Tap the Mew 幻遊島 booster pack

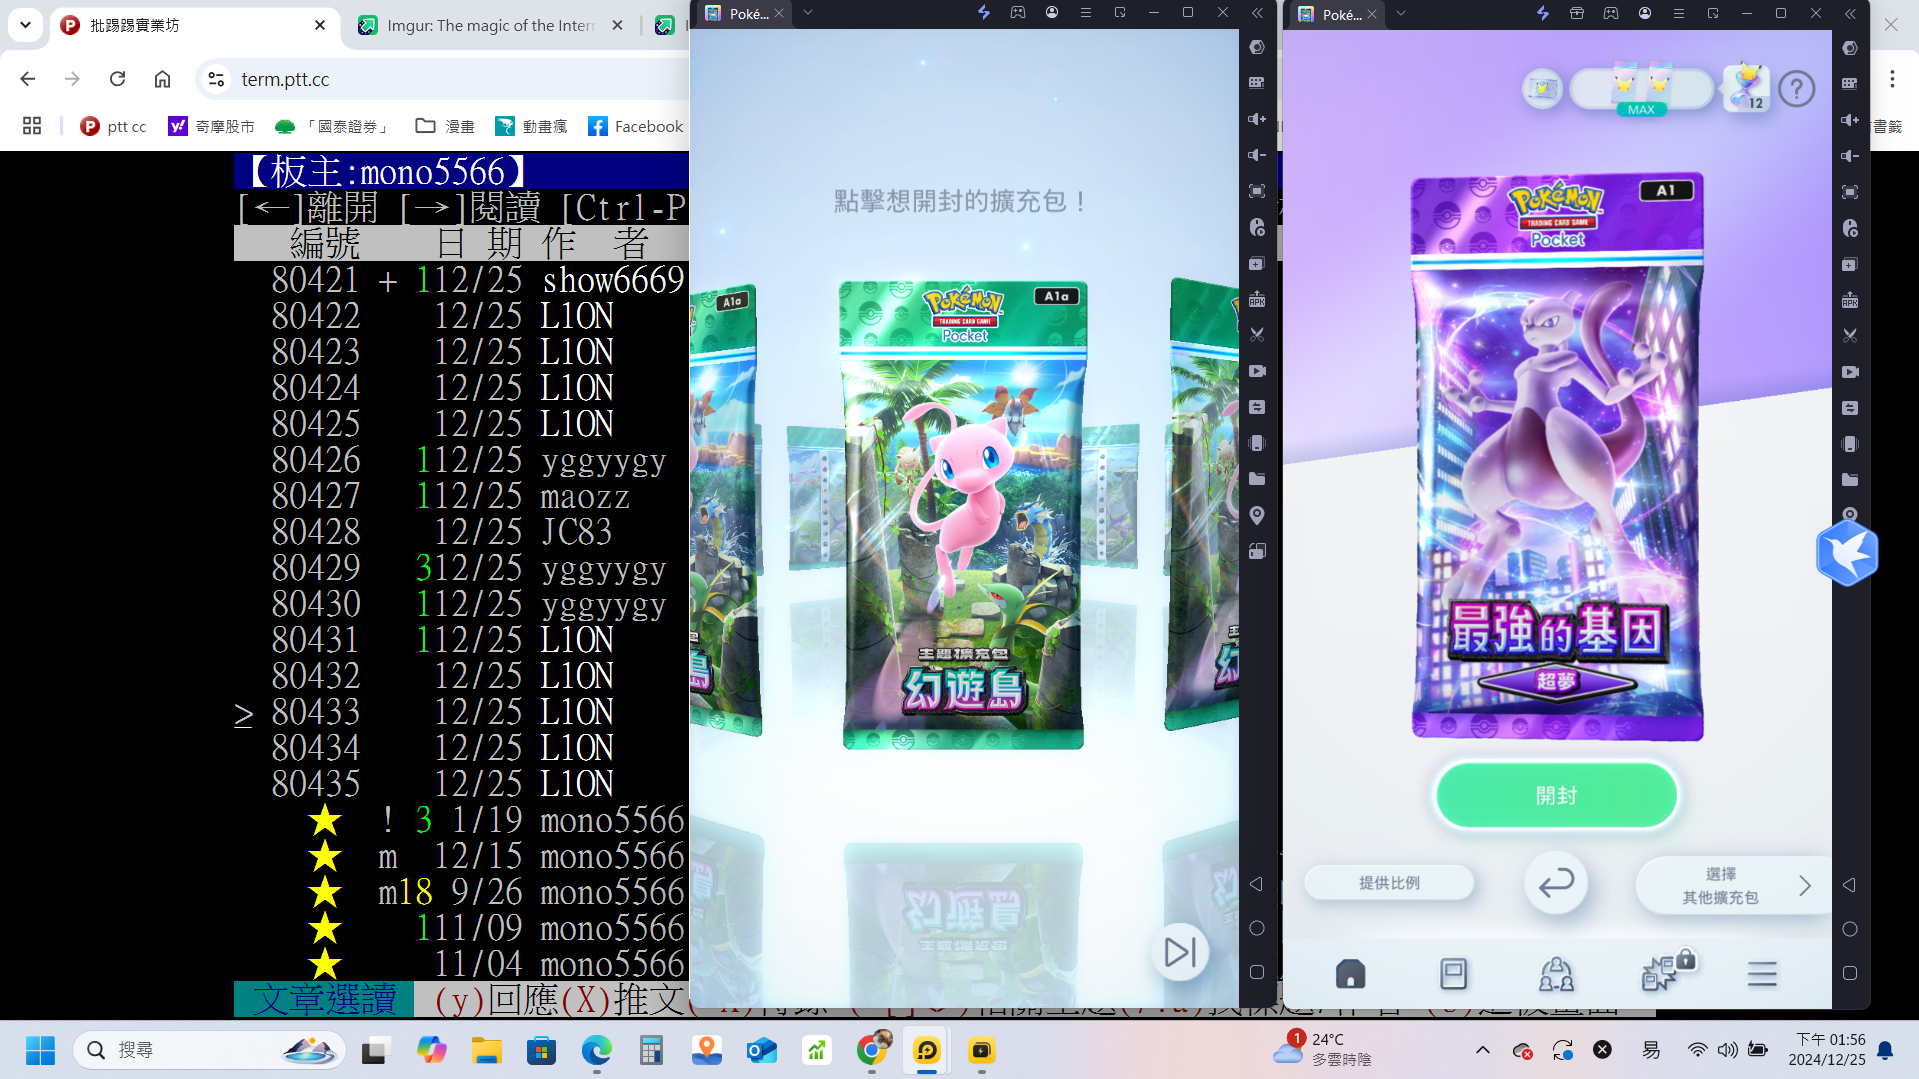(963, 515)
